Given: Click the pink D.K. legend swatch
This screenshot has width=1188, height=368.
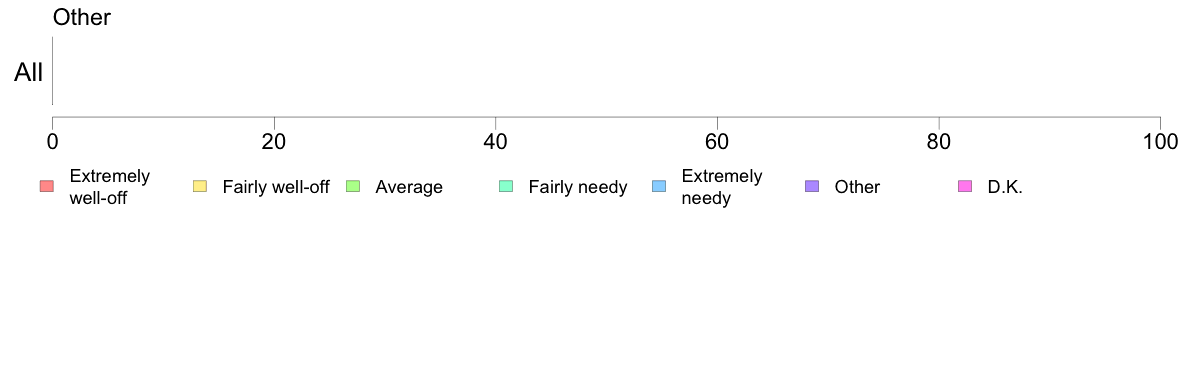Looking at the screenshot, I should (x=965, y=187).
